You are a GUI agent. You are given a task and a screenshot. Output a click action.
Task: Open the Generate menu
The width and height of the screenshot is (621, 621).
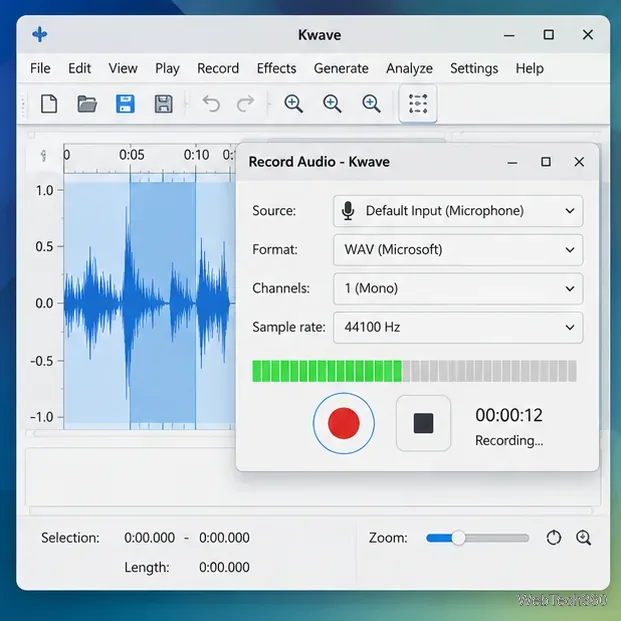point(341,68)
